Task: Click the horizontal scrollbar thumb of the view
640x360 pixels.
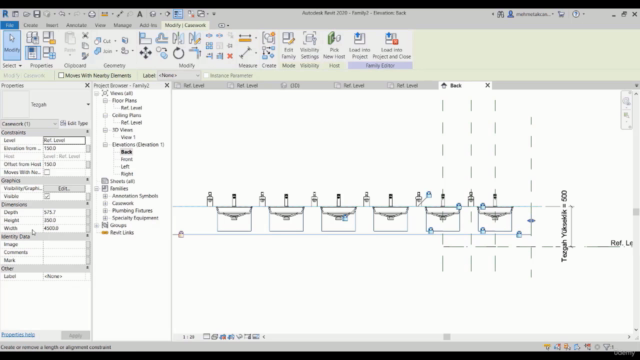Action: coord(447,337)
